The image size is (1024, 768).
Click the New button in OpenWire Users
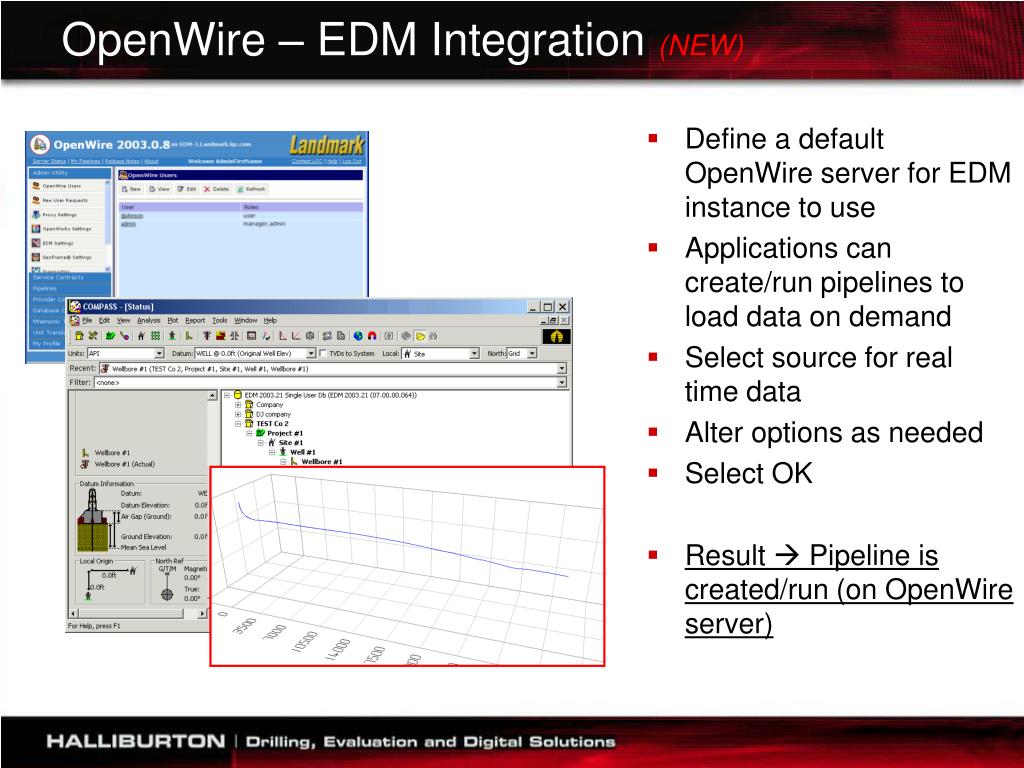(x=132, y=189)
